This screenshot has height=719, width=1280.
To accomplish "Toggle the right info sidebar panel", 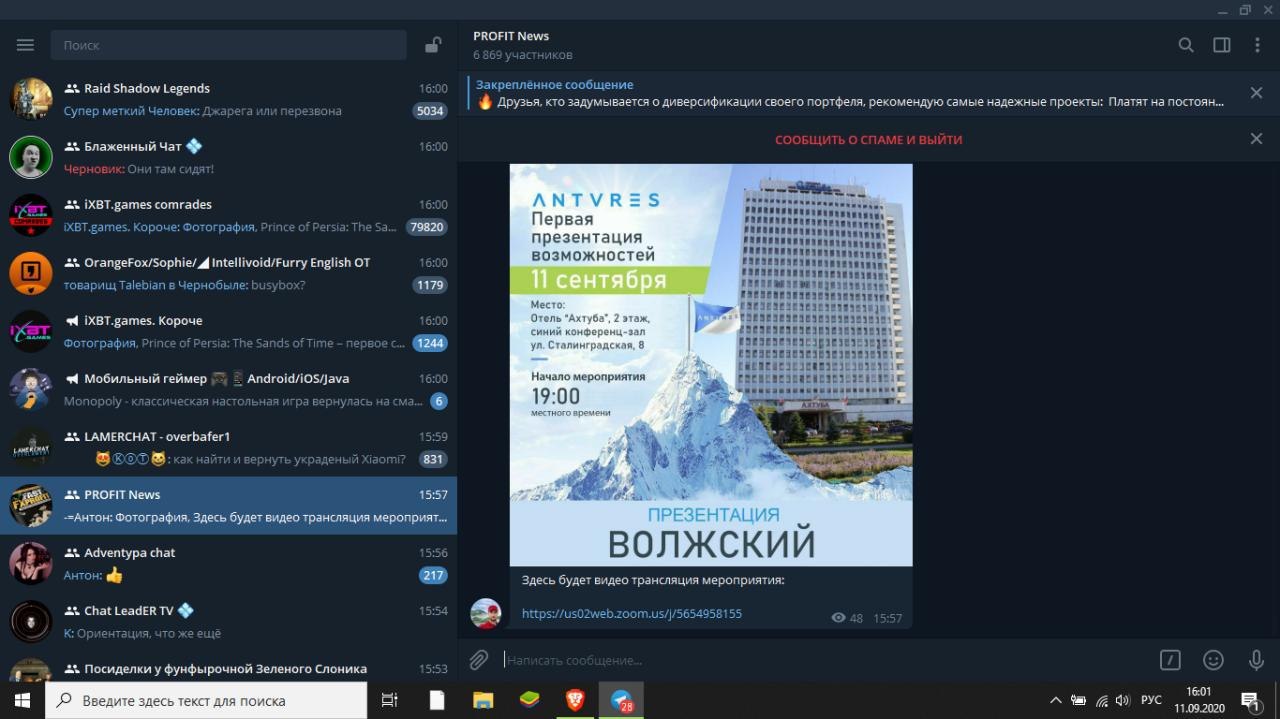I will pyautogui.click(x=1222, y=45).
